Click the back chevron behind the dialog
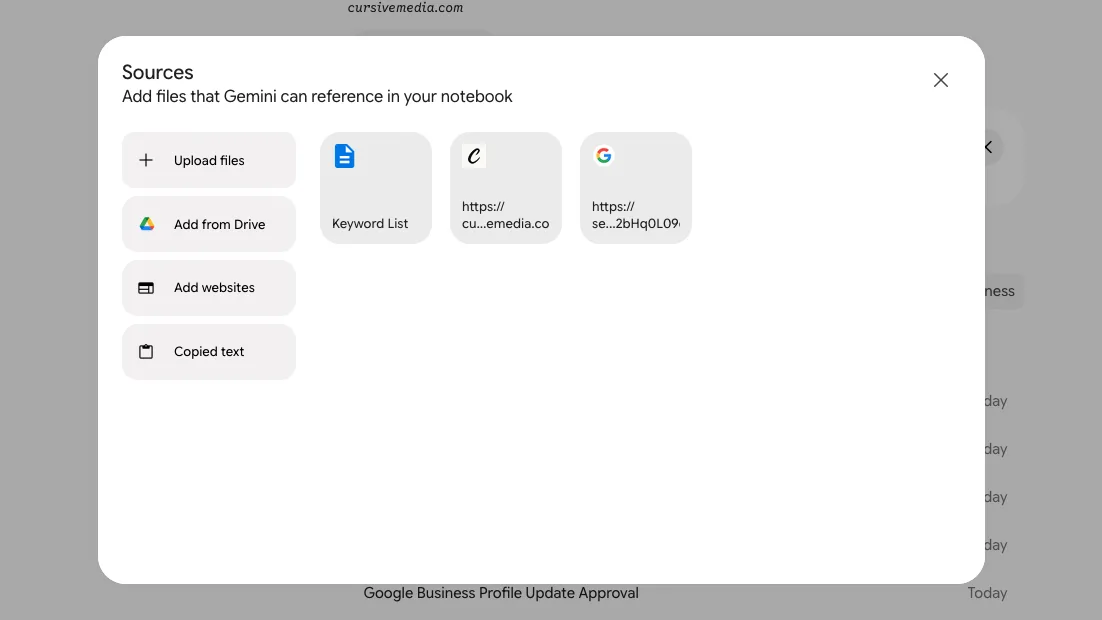Screen dimensions: 1102x620 [x=989, y=148]
